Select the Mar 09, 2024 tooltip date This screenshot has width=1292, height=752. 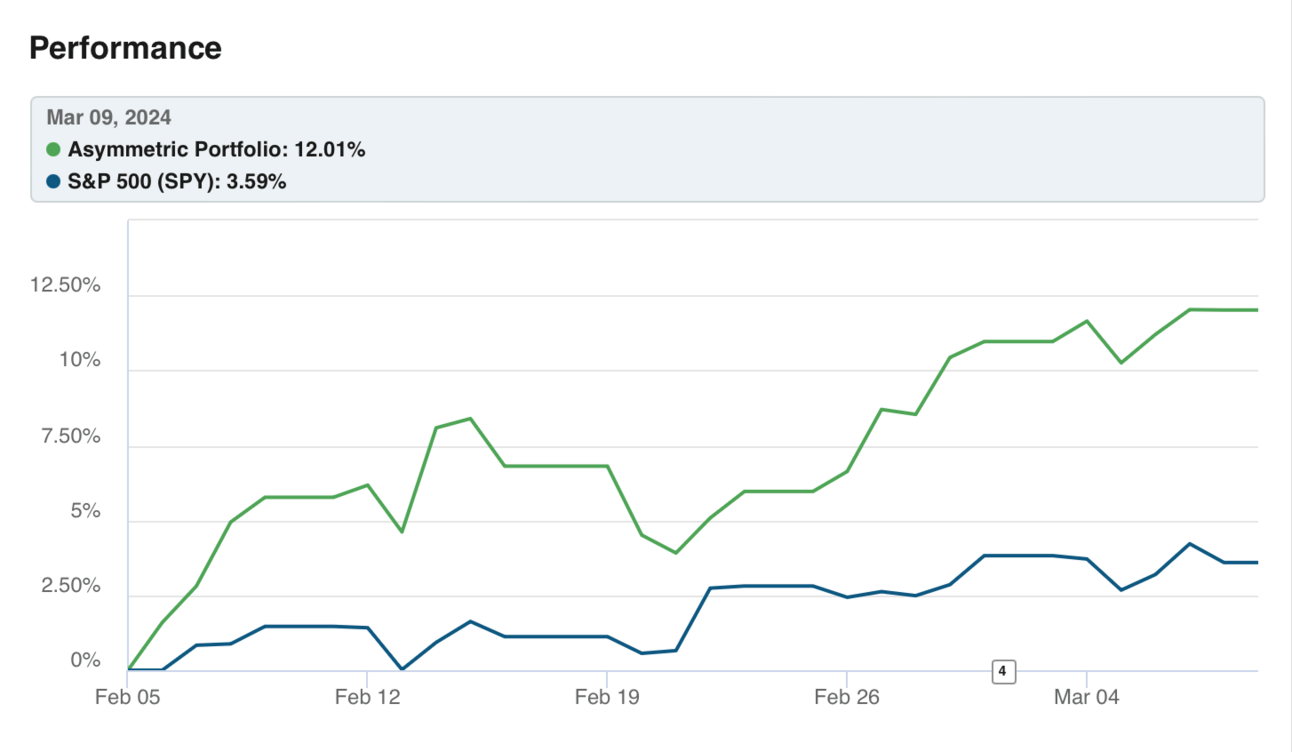[x=109, y=118]
